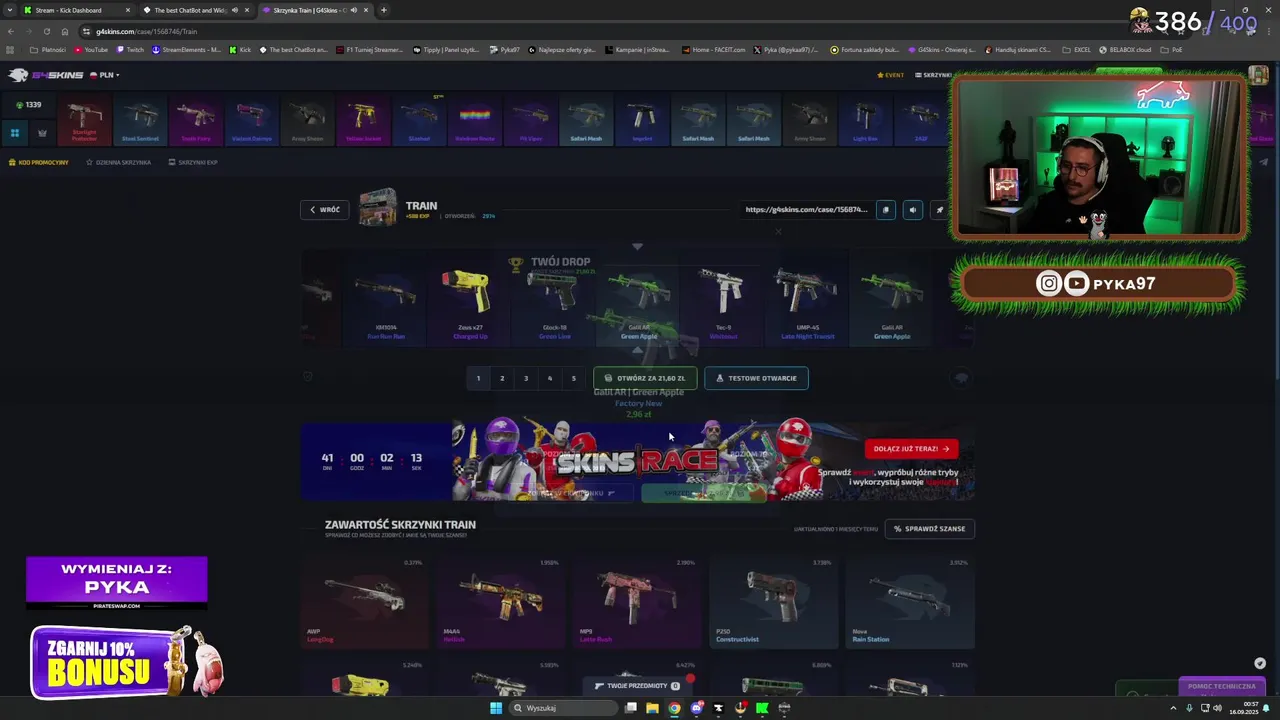
Task: Open Google Chrome taskbar icon
Action: pyautogui.click(x=674, y=708)
